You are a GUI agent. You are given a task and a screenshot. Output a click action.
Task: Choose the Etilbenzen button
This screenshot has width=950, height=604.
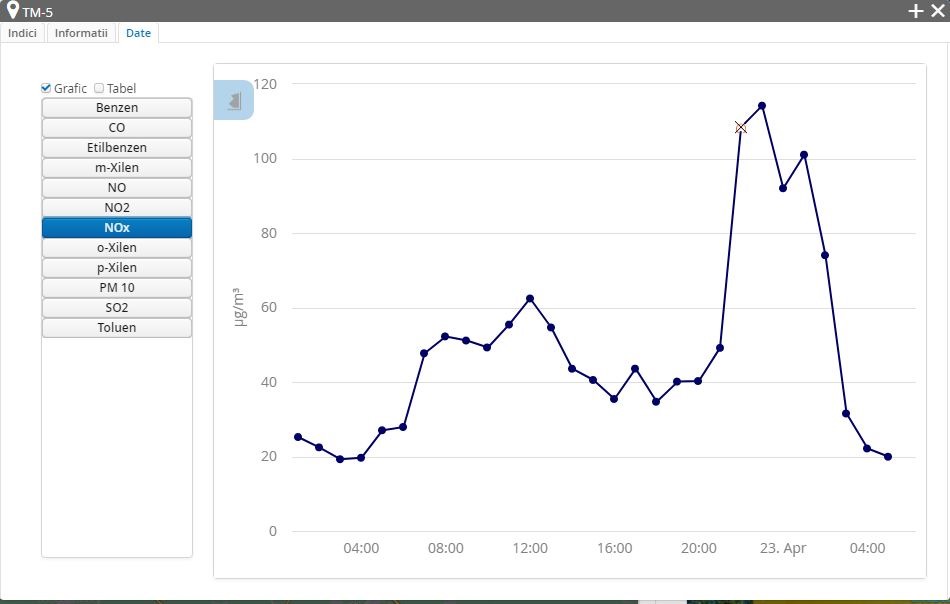pyautogui.click(x=117, y=148)
